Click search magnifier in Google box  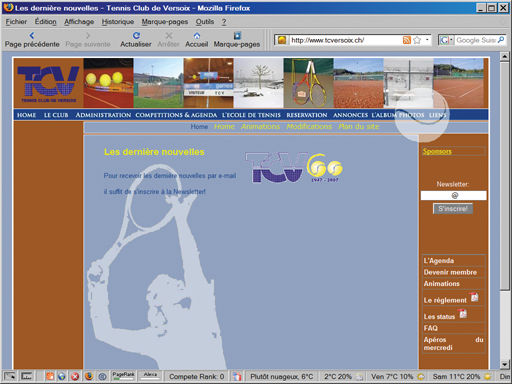point(501,40)
